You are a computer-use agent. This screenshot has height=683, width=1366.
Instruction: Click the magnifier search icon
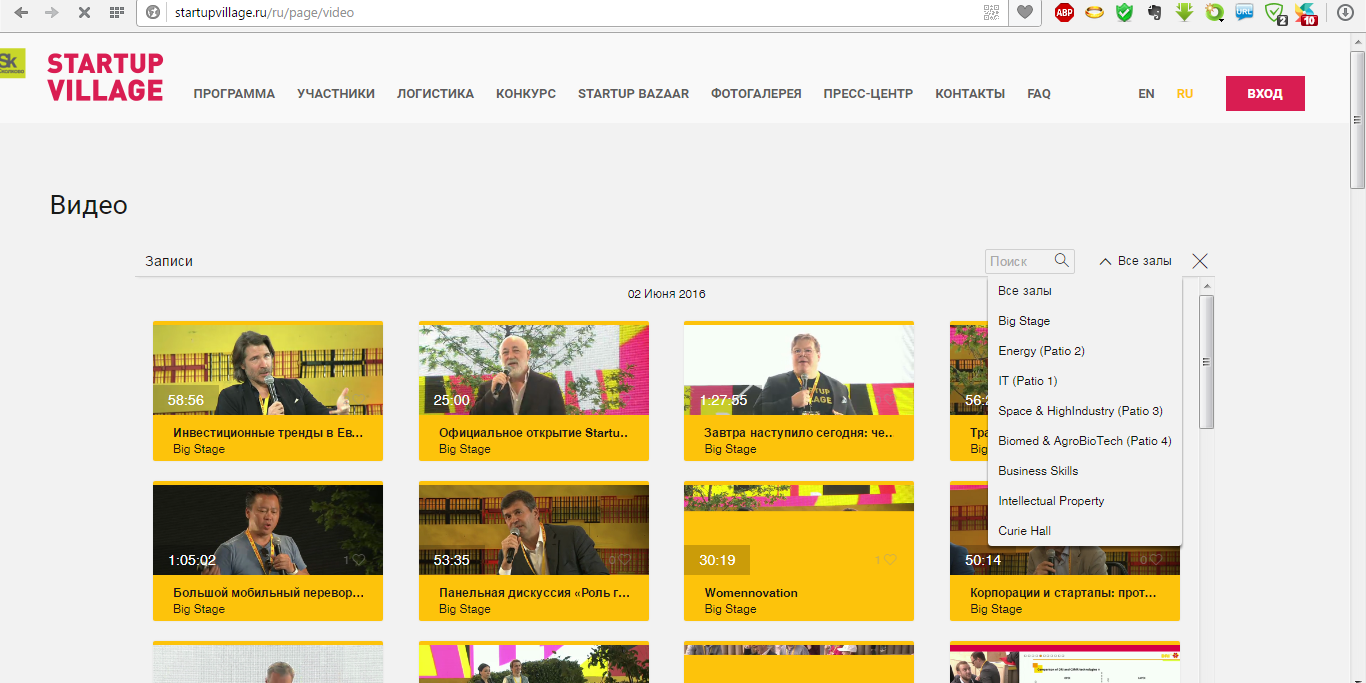click(x=1062, y=260)
